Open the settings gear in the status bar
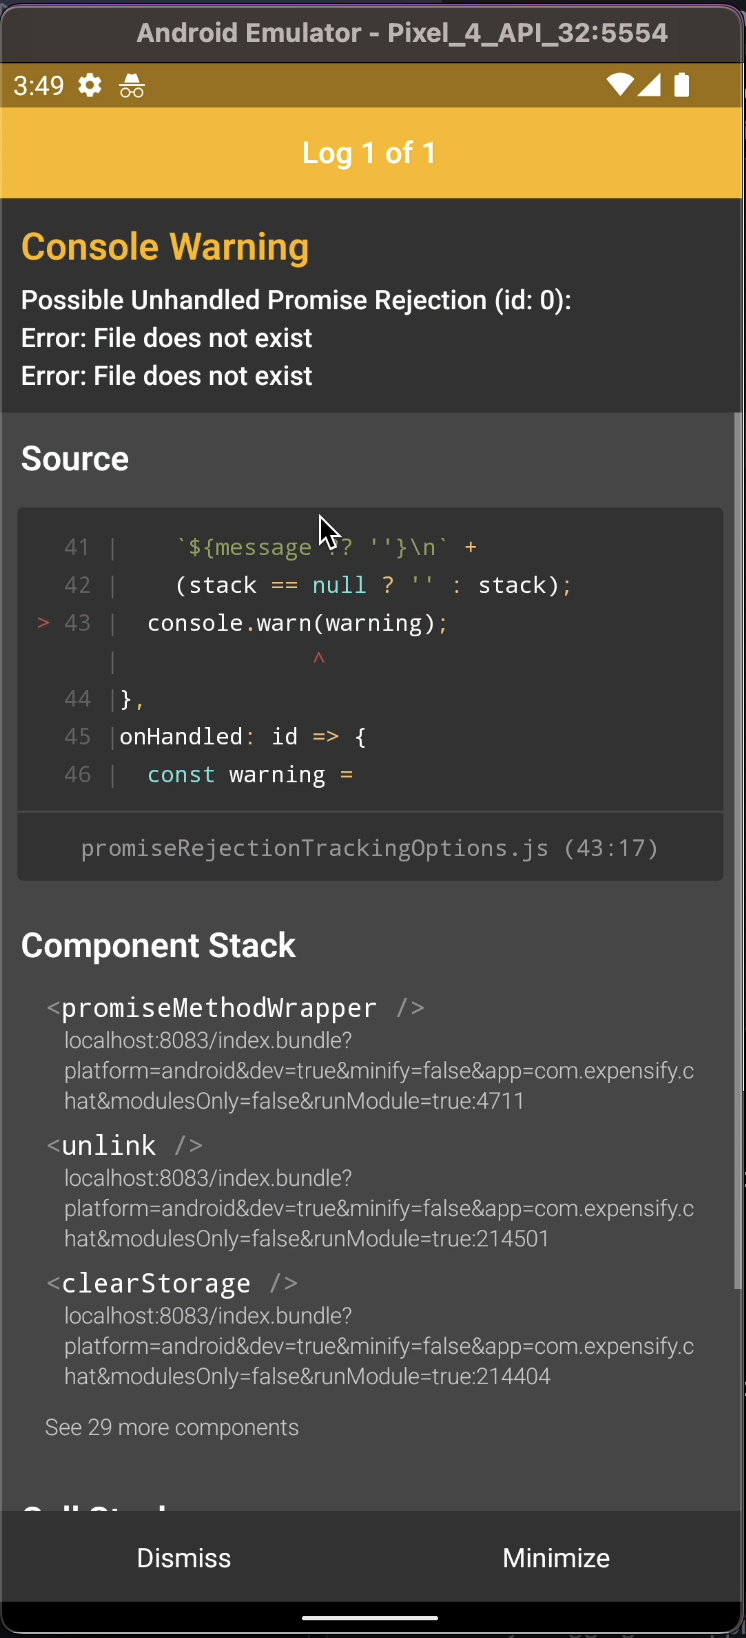Image resolution: width=746 pixels, height=1638 pixels. point(88,85)
